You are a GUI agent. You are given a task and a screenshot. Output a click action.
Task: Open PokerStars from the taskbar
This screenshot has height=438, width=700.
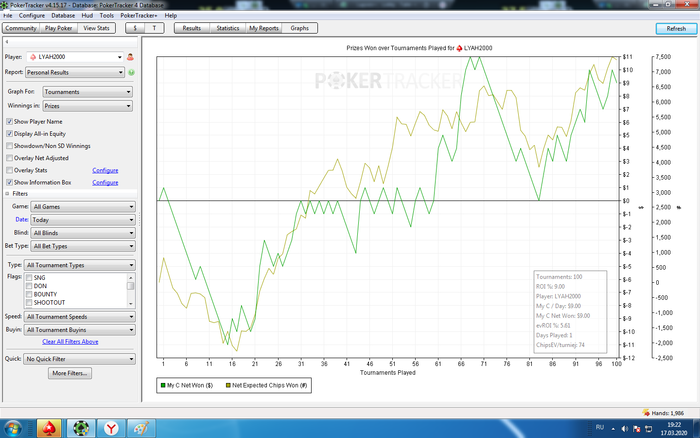tap(49, 429)
